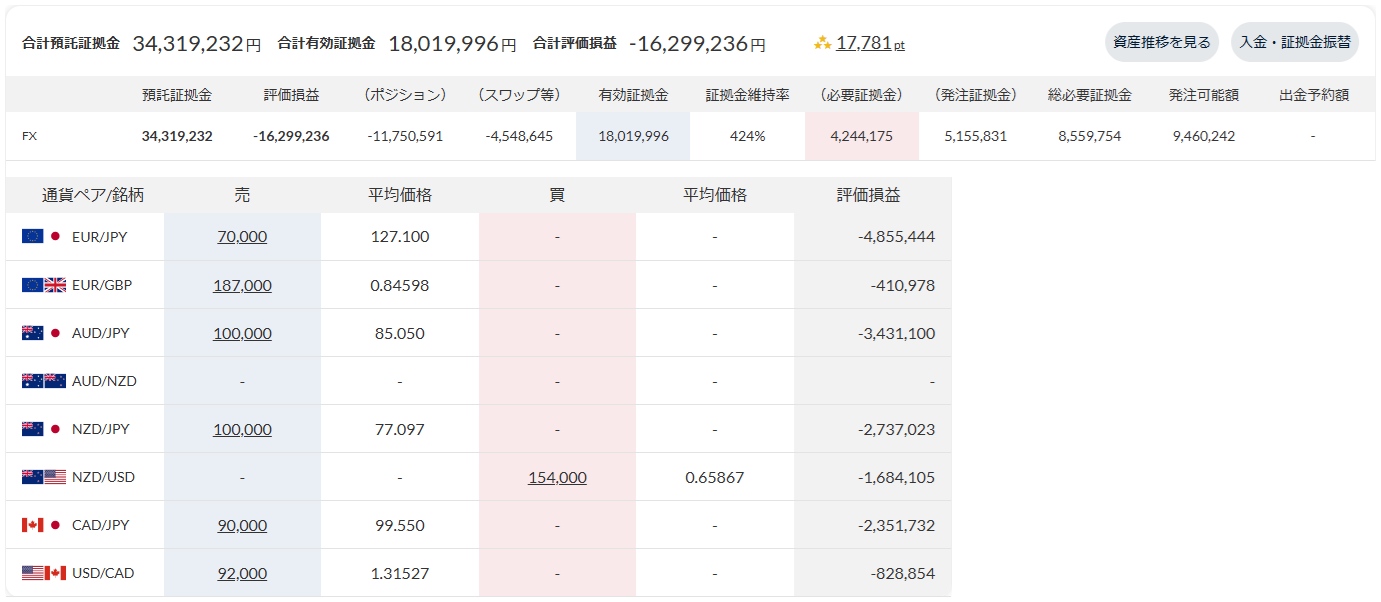Click the EUR/JPY flag icons
The width and height of the screenshot is (1381, 602).
point(42,237)
